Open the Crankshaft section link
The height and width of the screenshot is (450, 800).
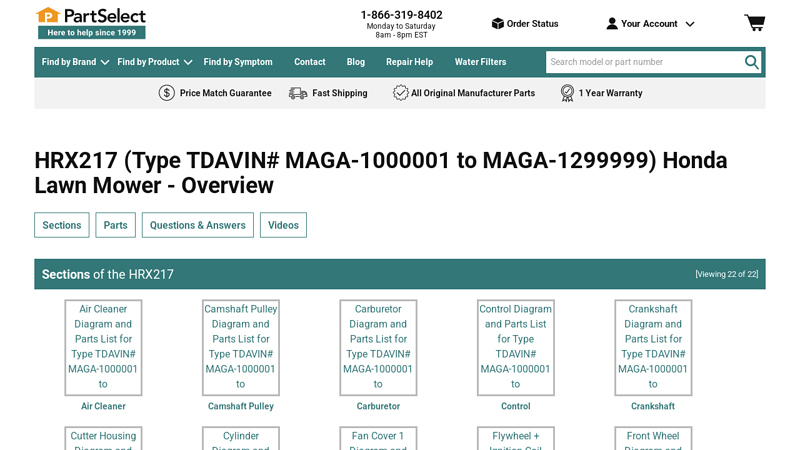tap(652, 407)
